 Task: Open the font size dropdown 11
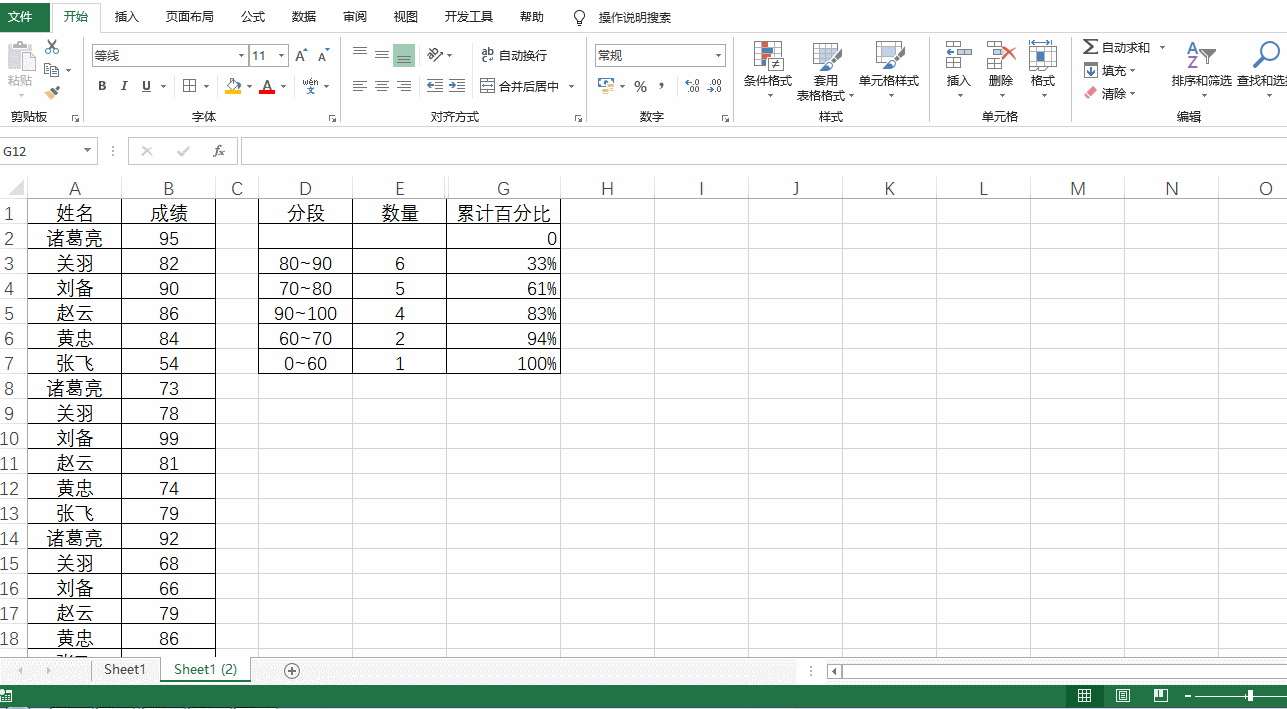point(282,56)
